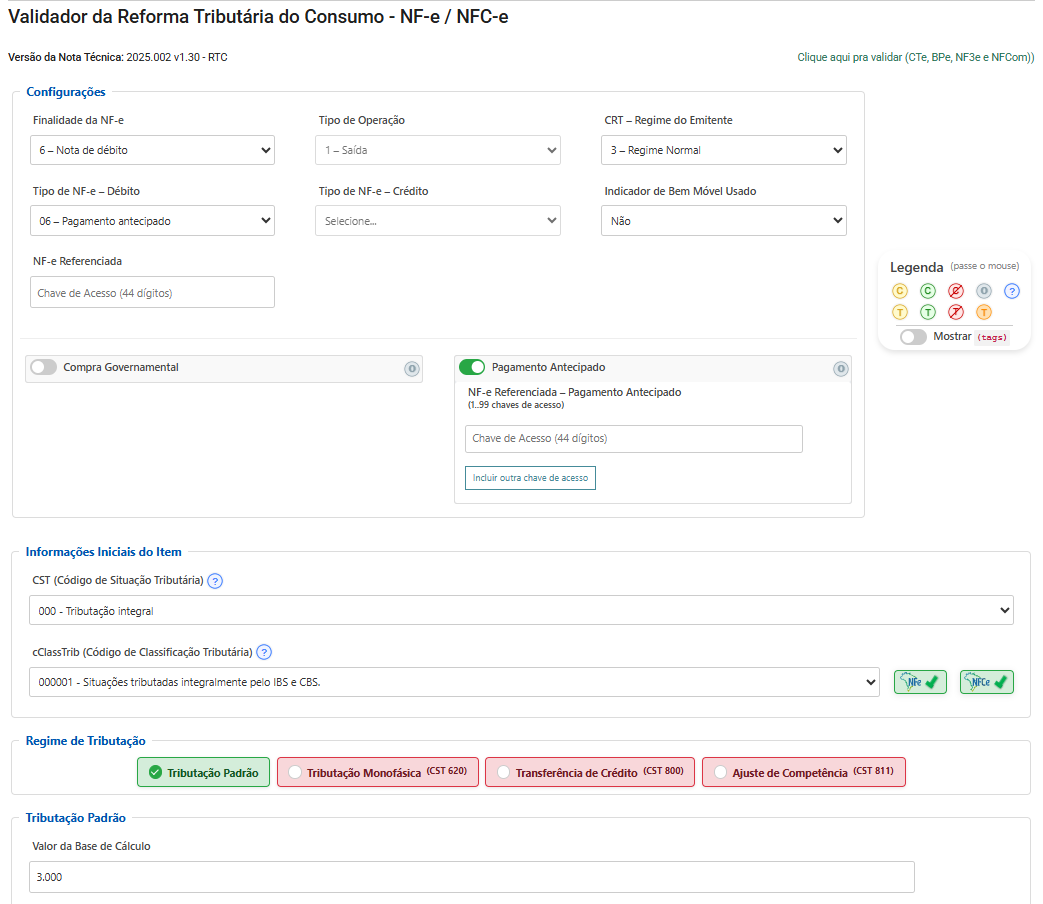Click the CST help question-mark icon
The width and height of the screenshot is (1043, 904).
click(215, 580)
